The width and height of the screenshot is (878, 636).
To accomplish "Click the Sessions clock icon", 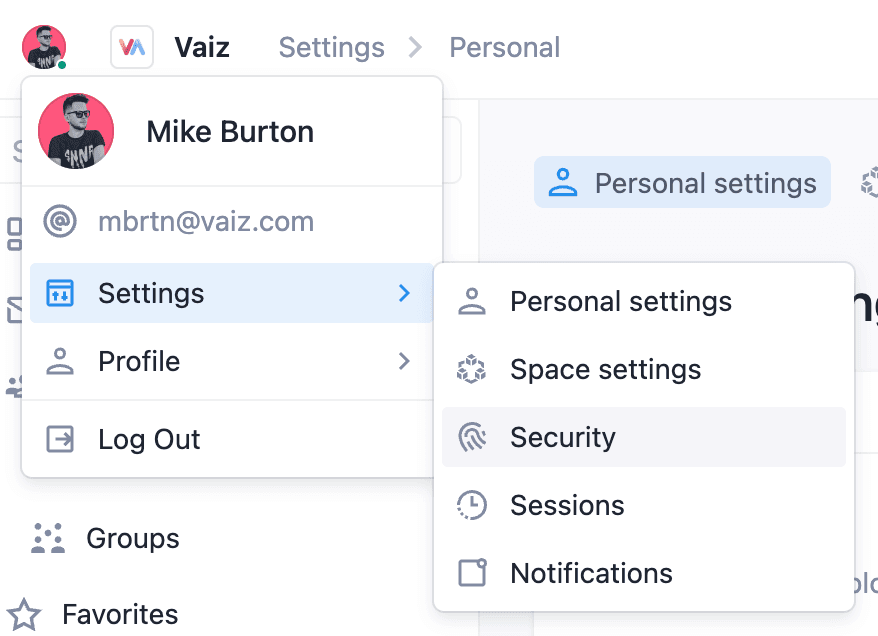I will click(471, 506).
